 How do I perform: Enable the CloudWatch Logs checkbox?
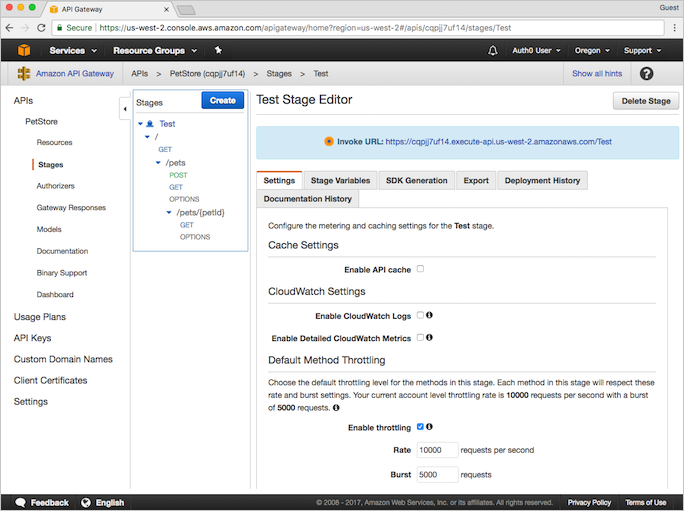420,315
